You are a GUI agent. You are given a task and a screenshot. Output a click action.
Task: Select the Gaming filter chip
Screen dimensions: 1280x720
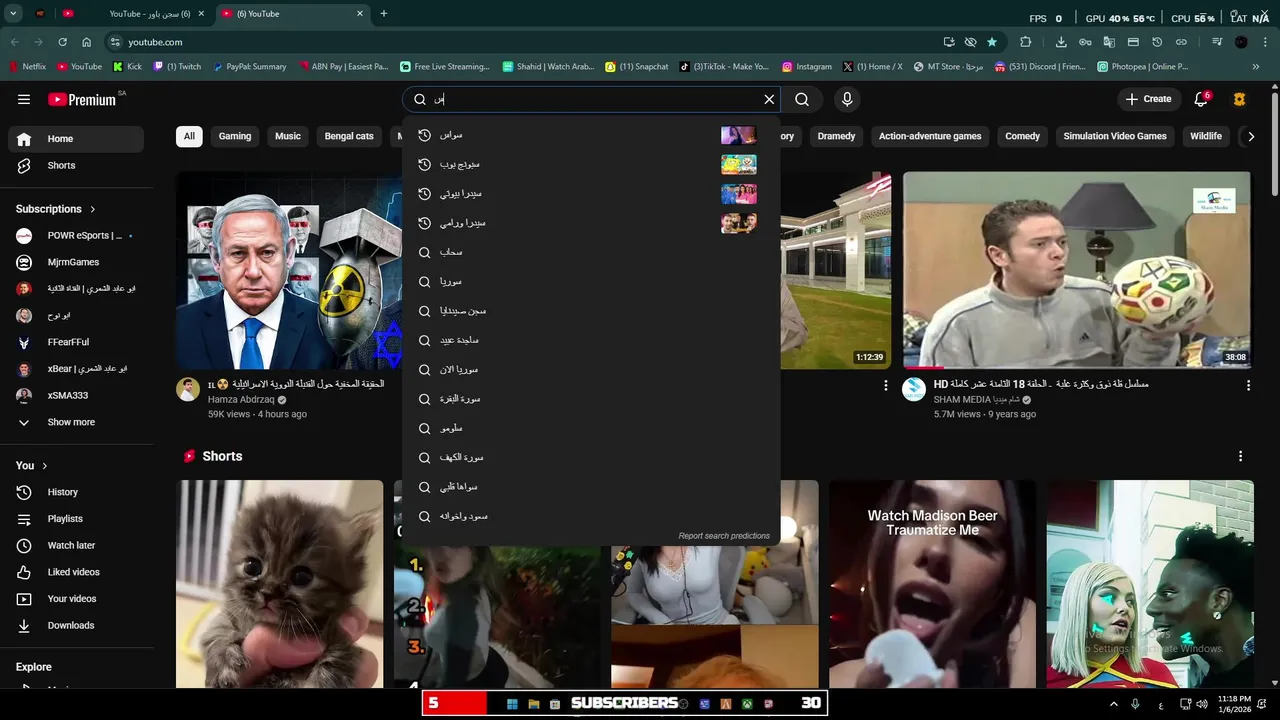(x=235, y=136)
